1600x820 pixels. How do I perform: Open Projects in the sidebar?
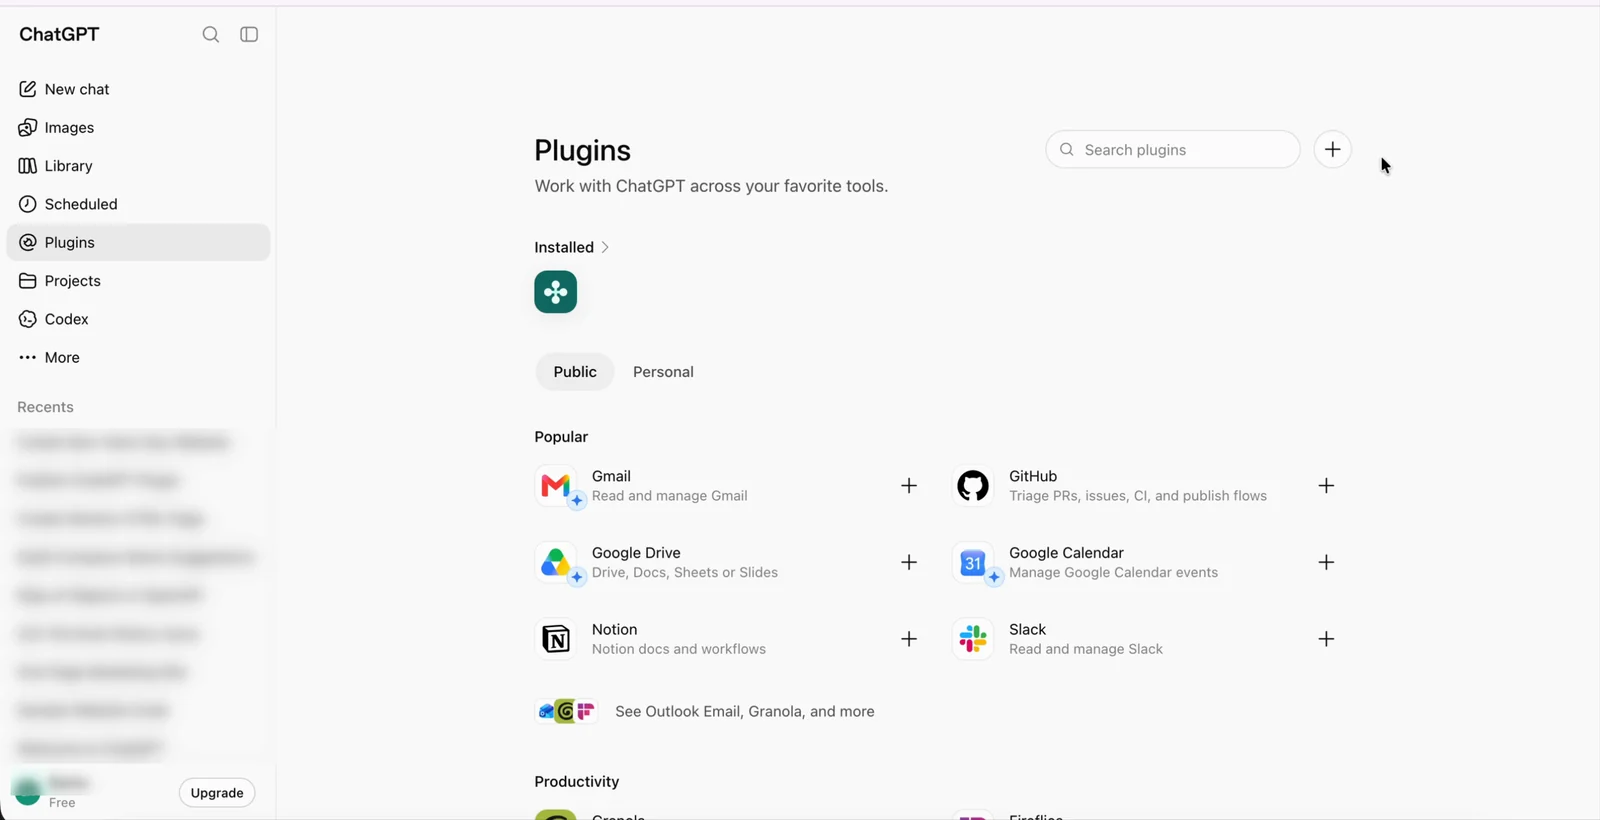click(138, 281)
